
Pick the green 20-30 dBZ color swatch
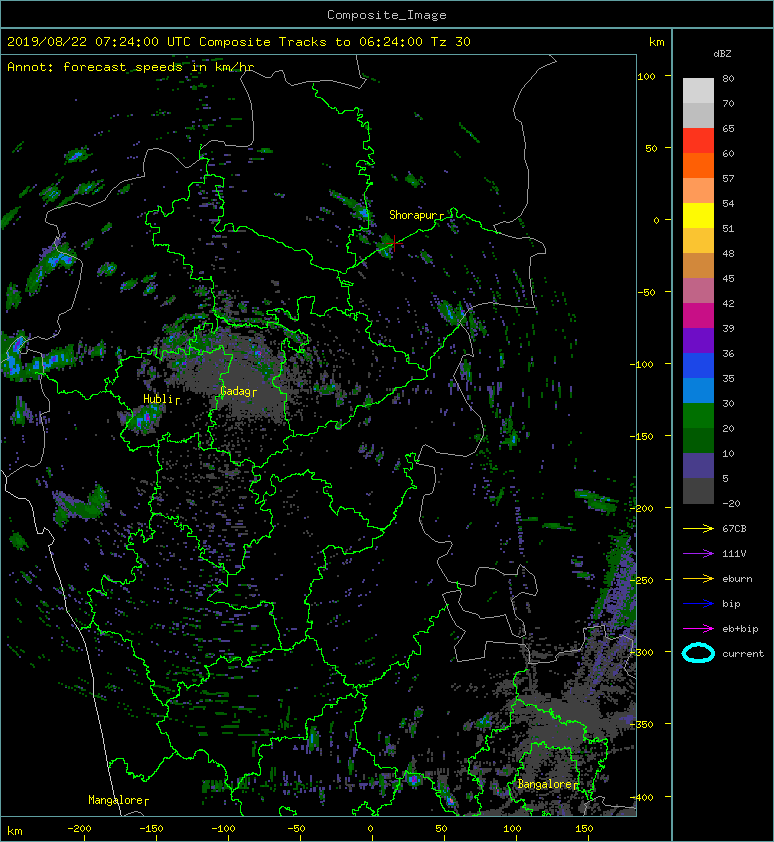point(698,416)
